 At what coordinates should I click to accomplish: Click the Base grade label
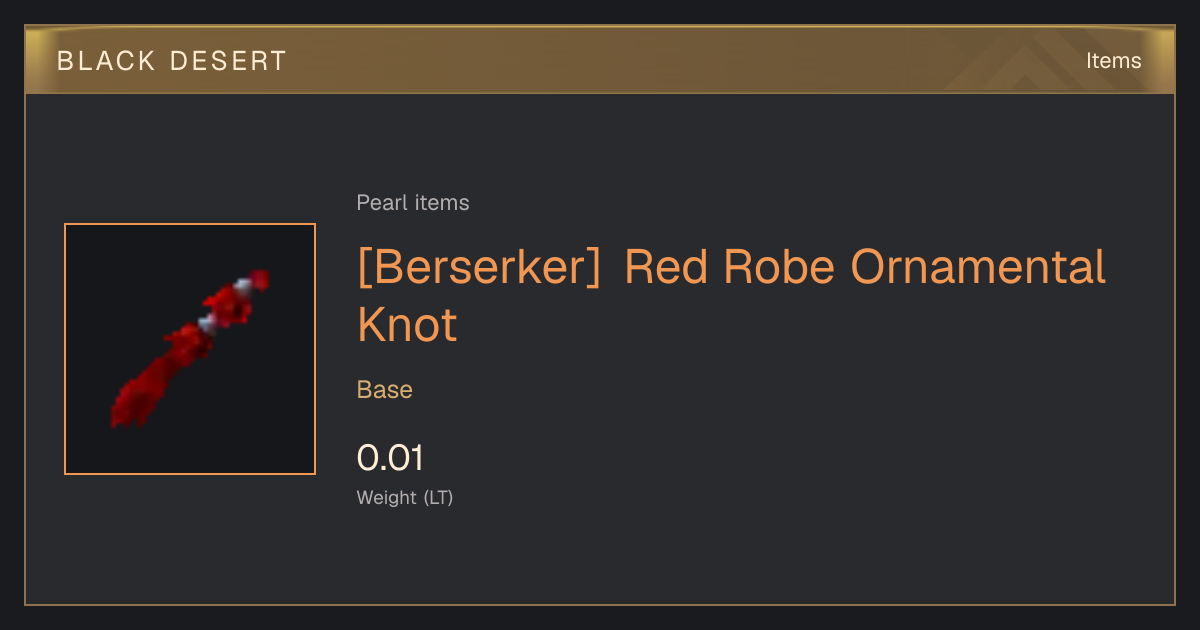[385, 390]
